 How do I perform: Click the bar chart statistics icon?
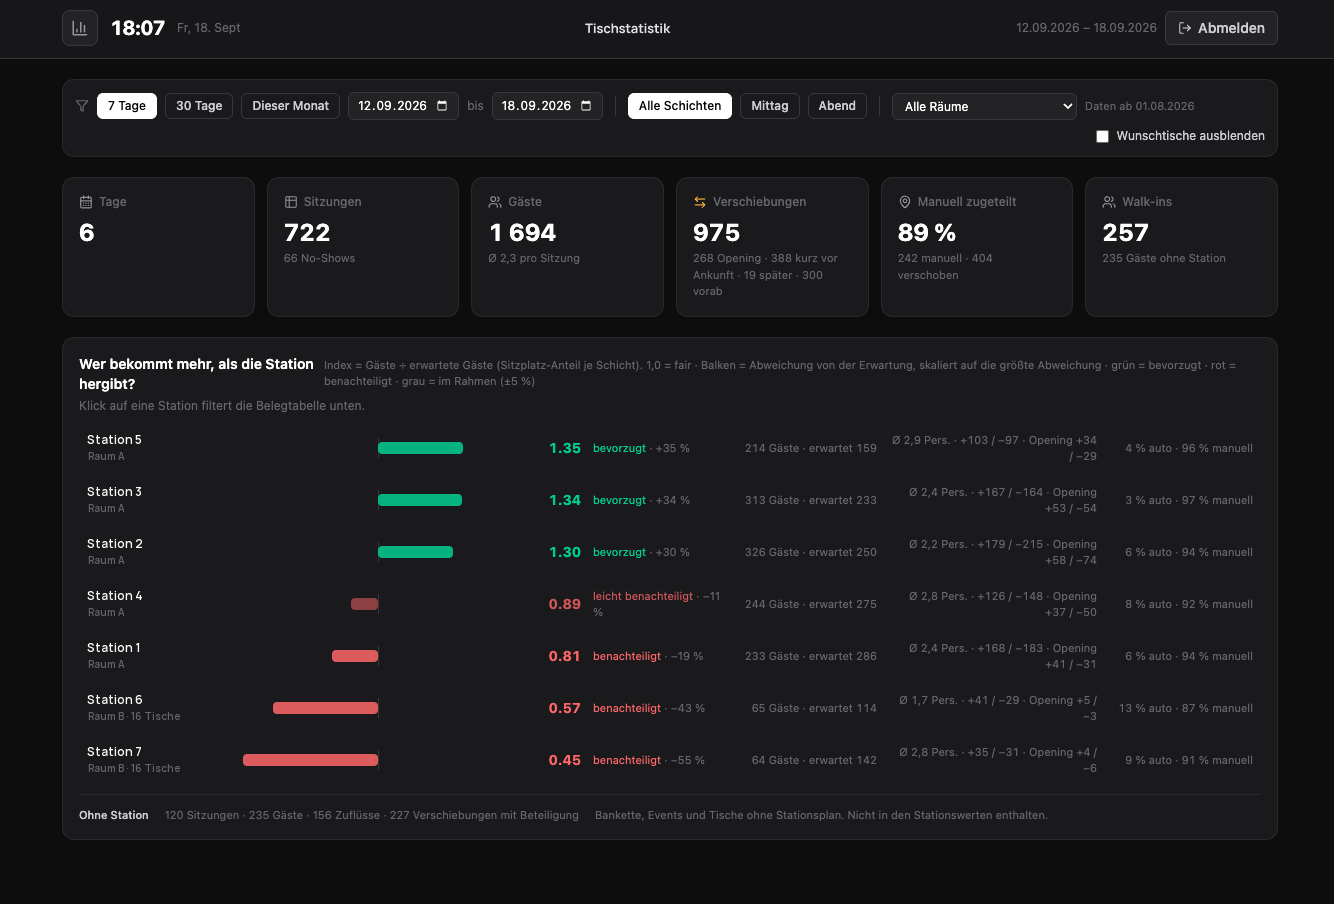80,28
